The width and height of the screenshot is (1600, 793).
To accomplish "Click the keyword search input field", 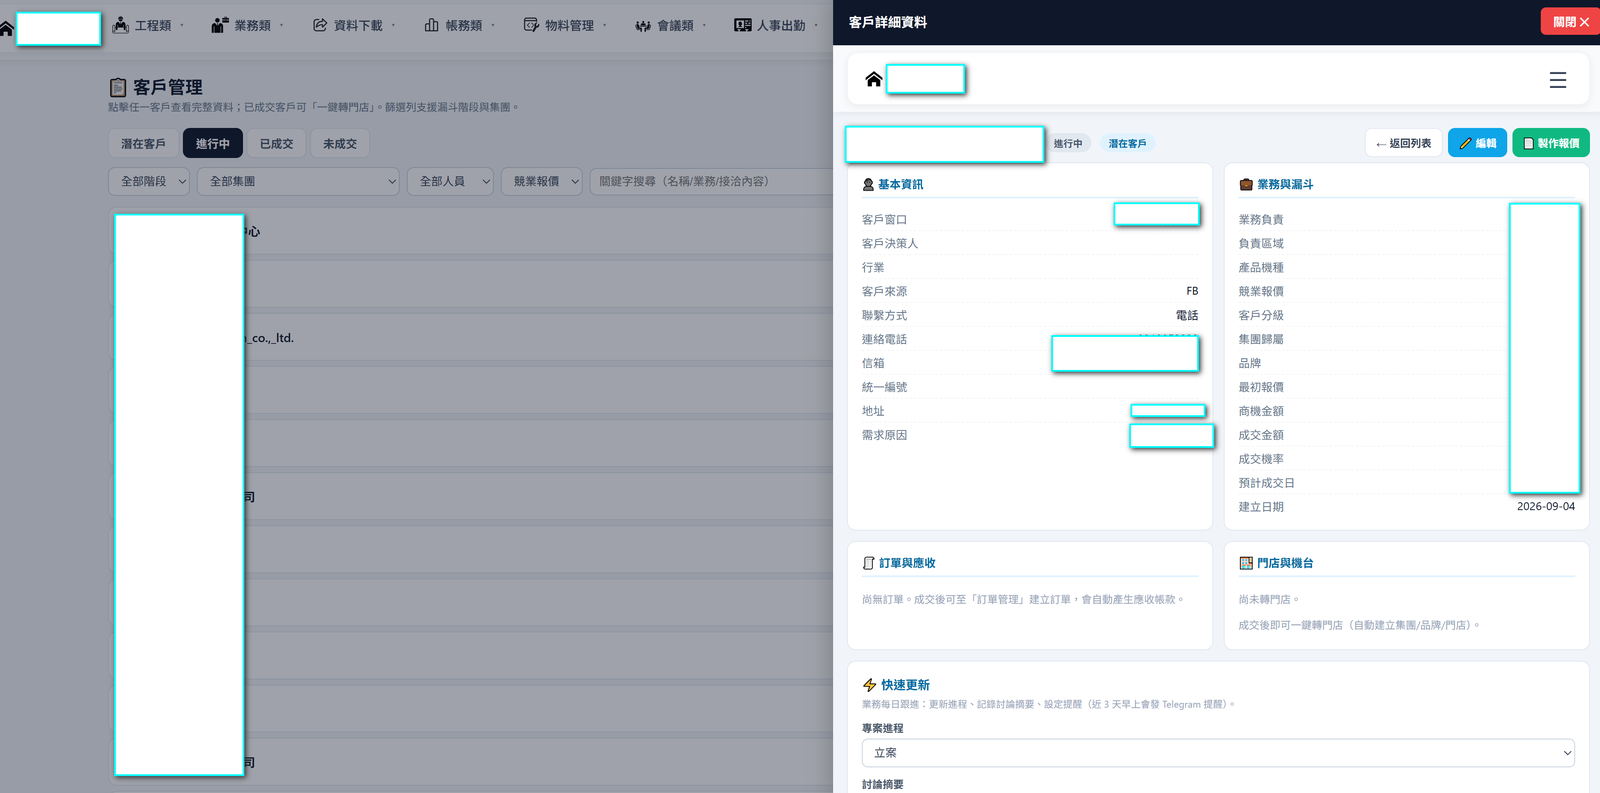I will click(711, 181).
